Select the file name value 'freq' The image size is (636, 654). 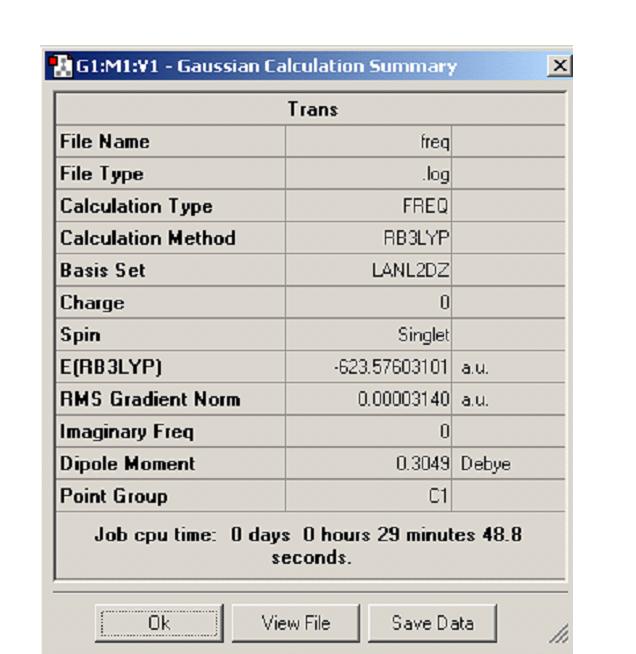tap(435, 142)
